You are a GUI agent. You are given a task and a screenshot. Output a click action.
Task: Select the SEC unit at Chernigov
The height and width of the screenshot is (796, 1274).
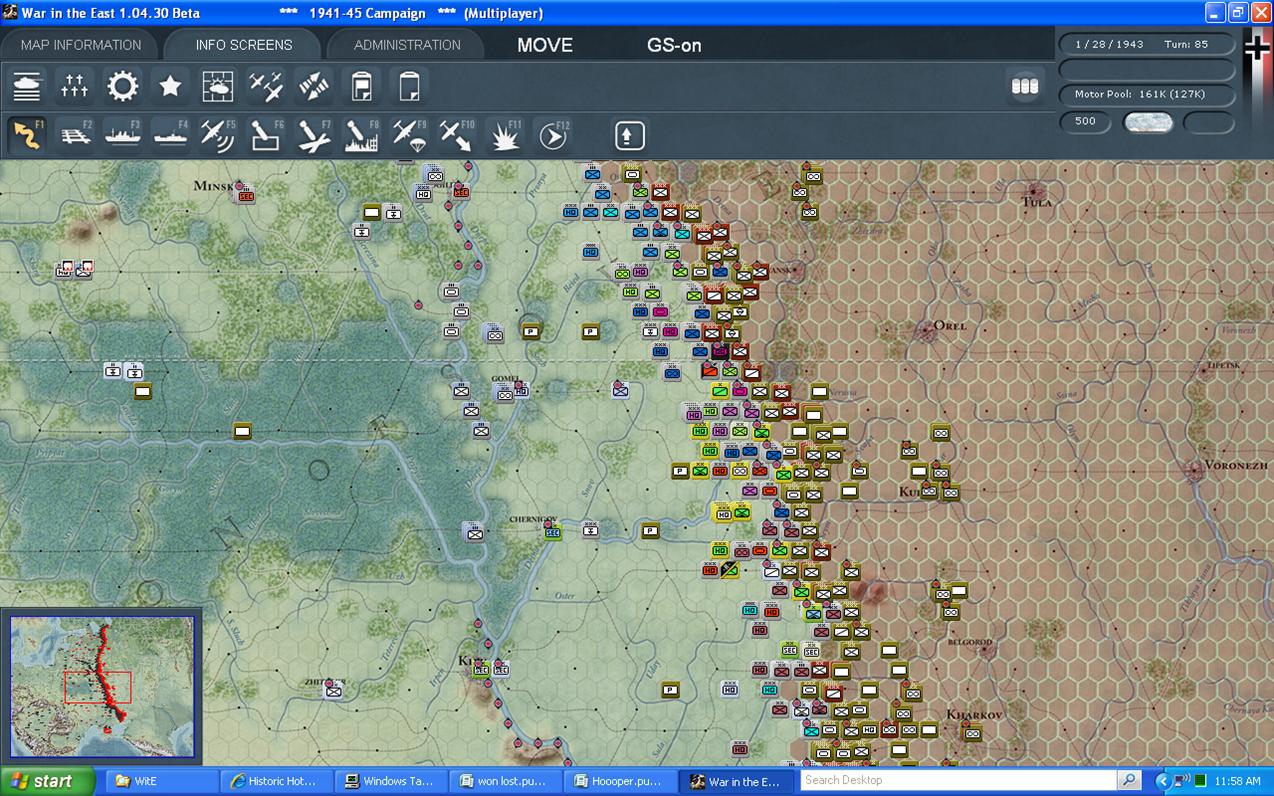point(552,533)
